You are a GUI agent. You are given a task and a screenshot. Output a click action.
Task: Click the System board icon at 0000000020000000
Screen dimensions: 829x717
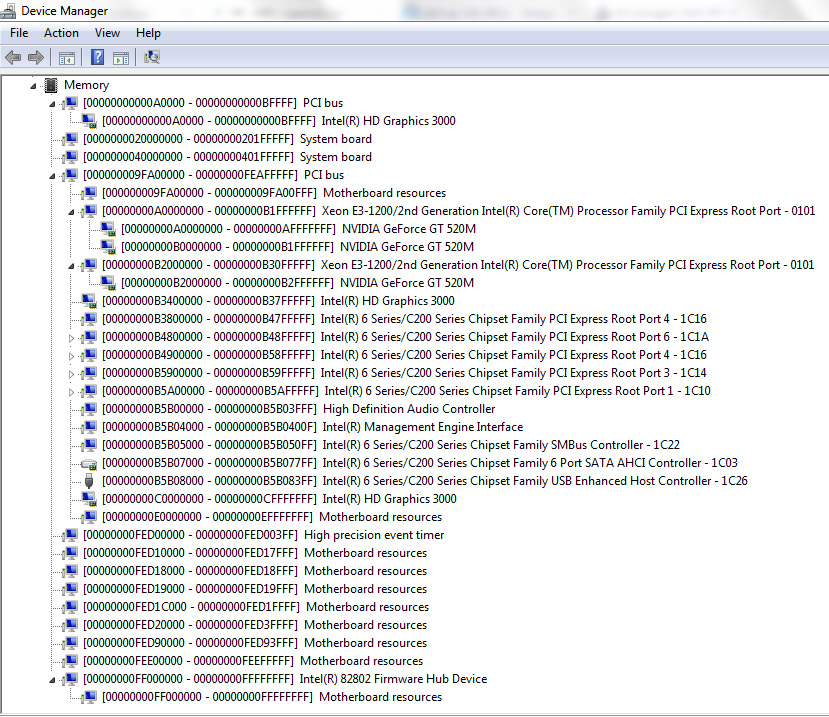click(70, 139)
